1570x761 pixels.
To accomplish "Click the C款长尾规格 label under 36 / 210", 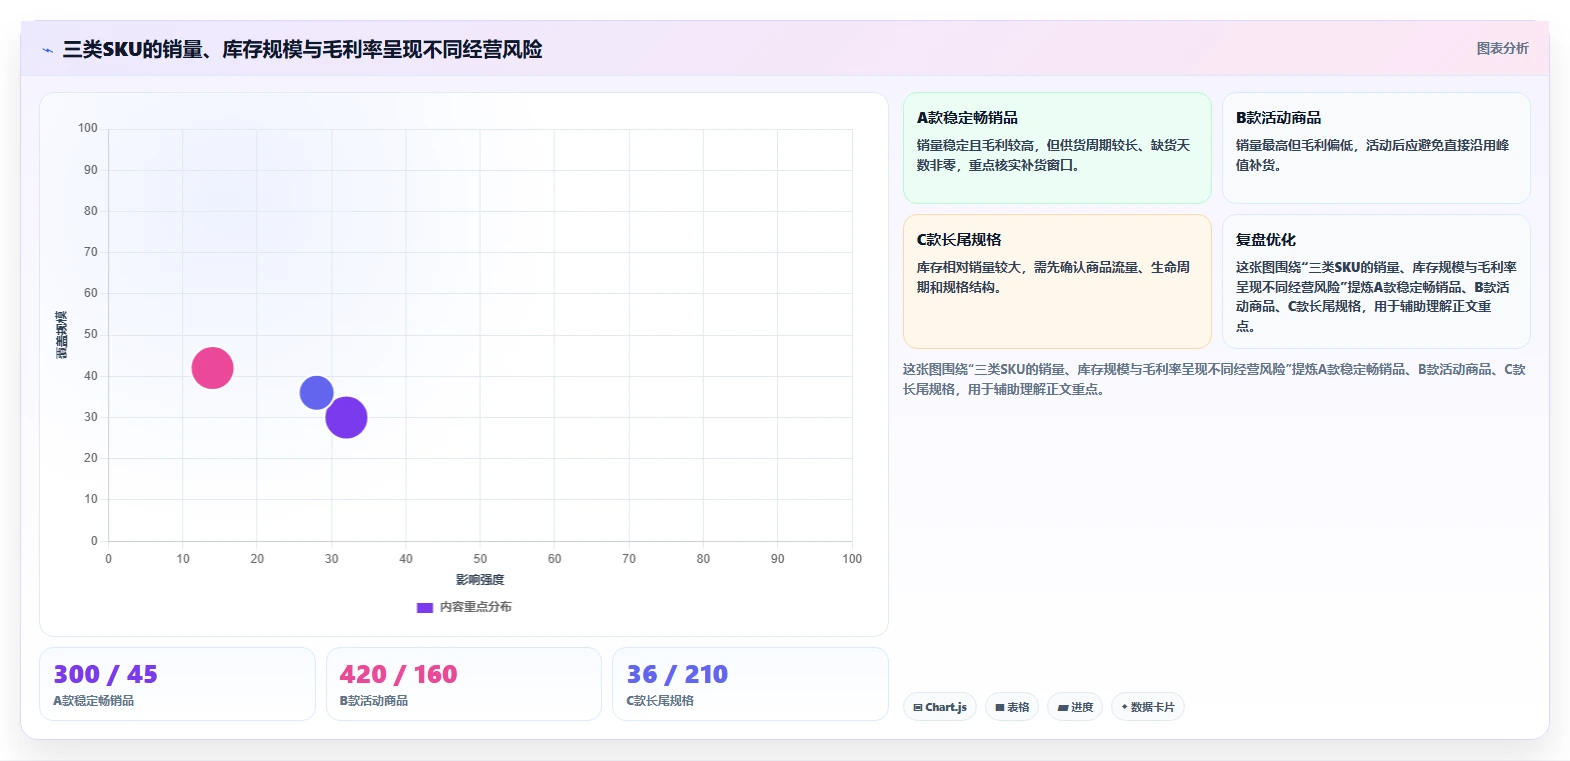I will 660,701.
